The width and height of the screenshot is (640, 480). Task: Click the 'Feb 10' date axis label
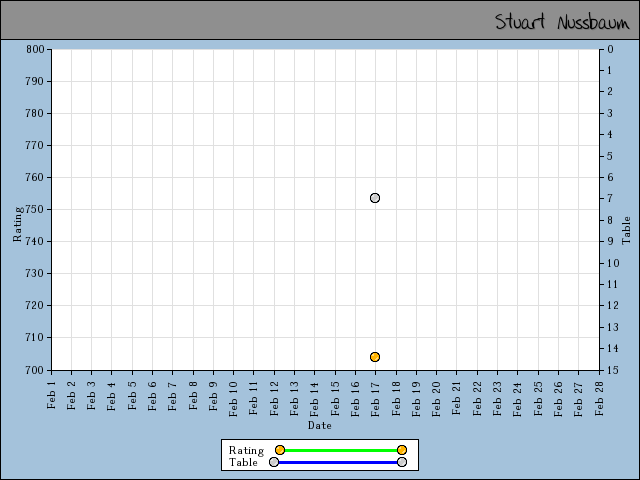click(233, 399)
